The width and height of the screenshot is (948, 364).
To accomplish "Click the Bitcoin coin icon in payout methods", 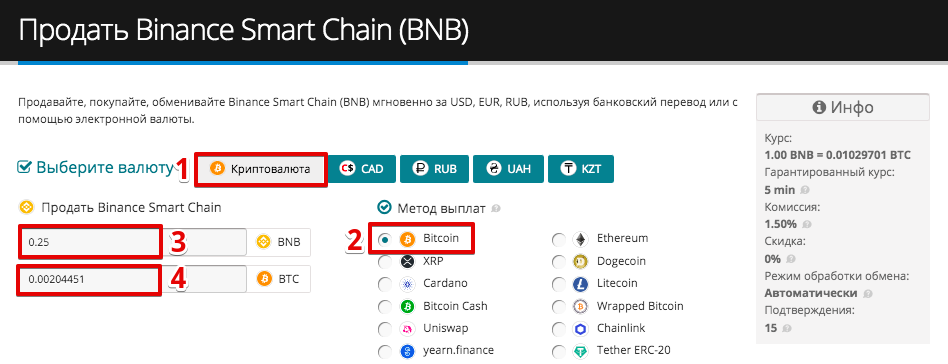I will tap(407, 239).
